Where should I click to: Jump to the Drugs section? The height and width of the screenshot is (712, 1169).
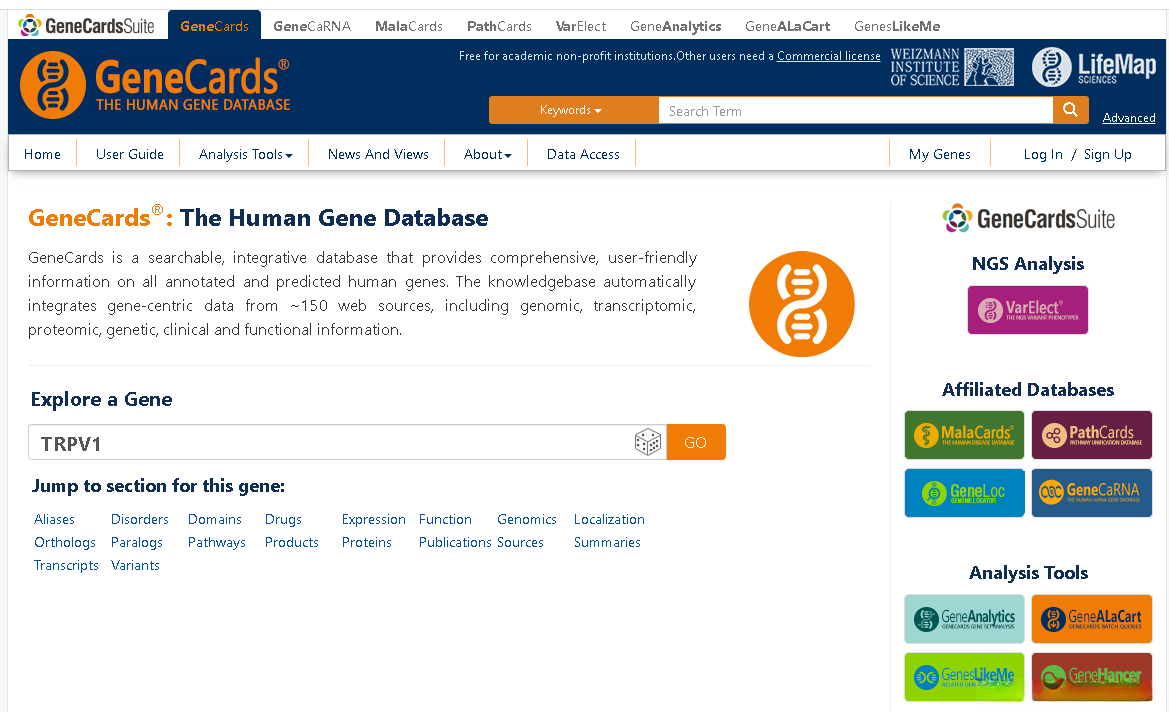(283, 519)
